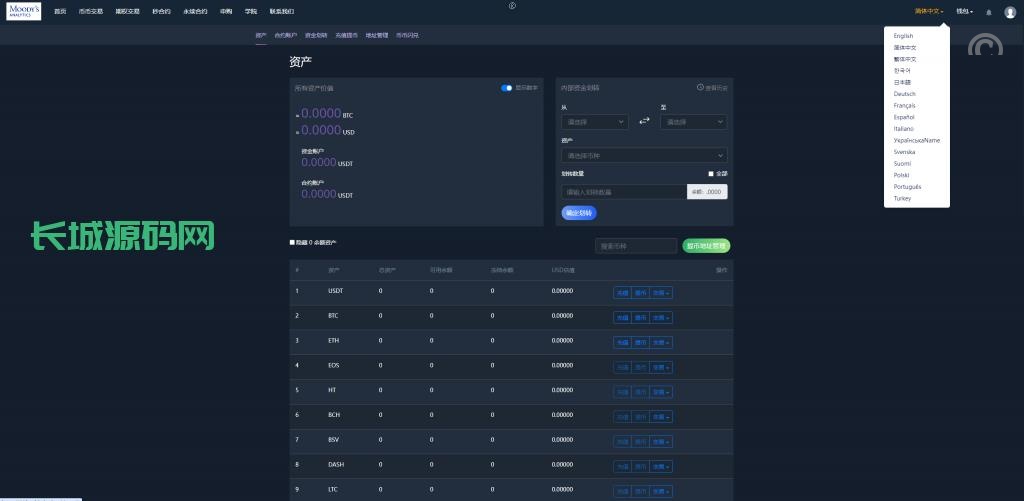Toggle the show numbers switch
1024x501 pixels.
(x=507, y=88)
